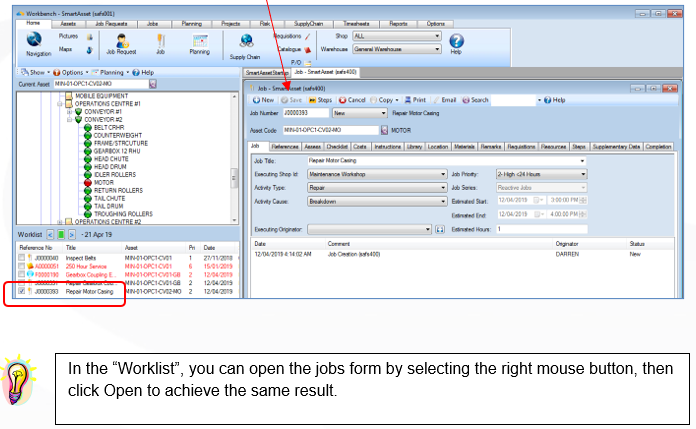
Task: Open Options menu in left panel toolbar
Action: 71,72
